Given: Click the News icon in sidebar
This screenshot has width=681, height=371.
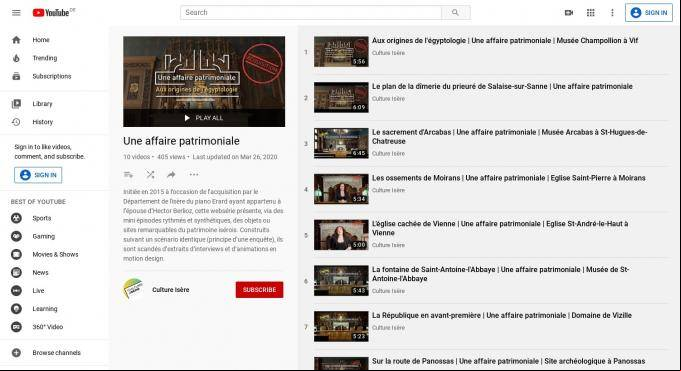Looking at the screenshot, I should (16, 273).
